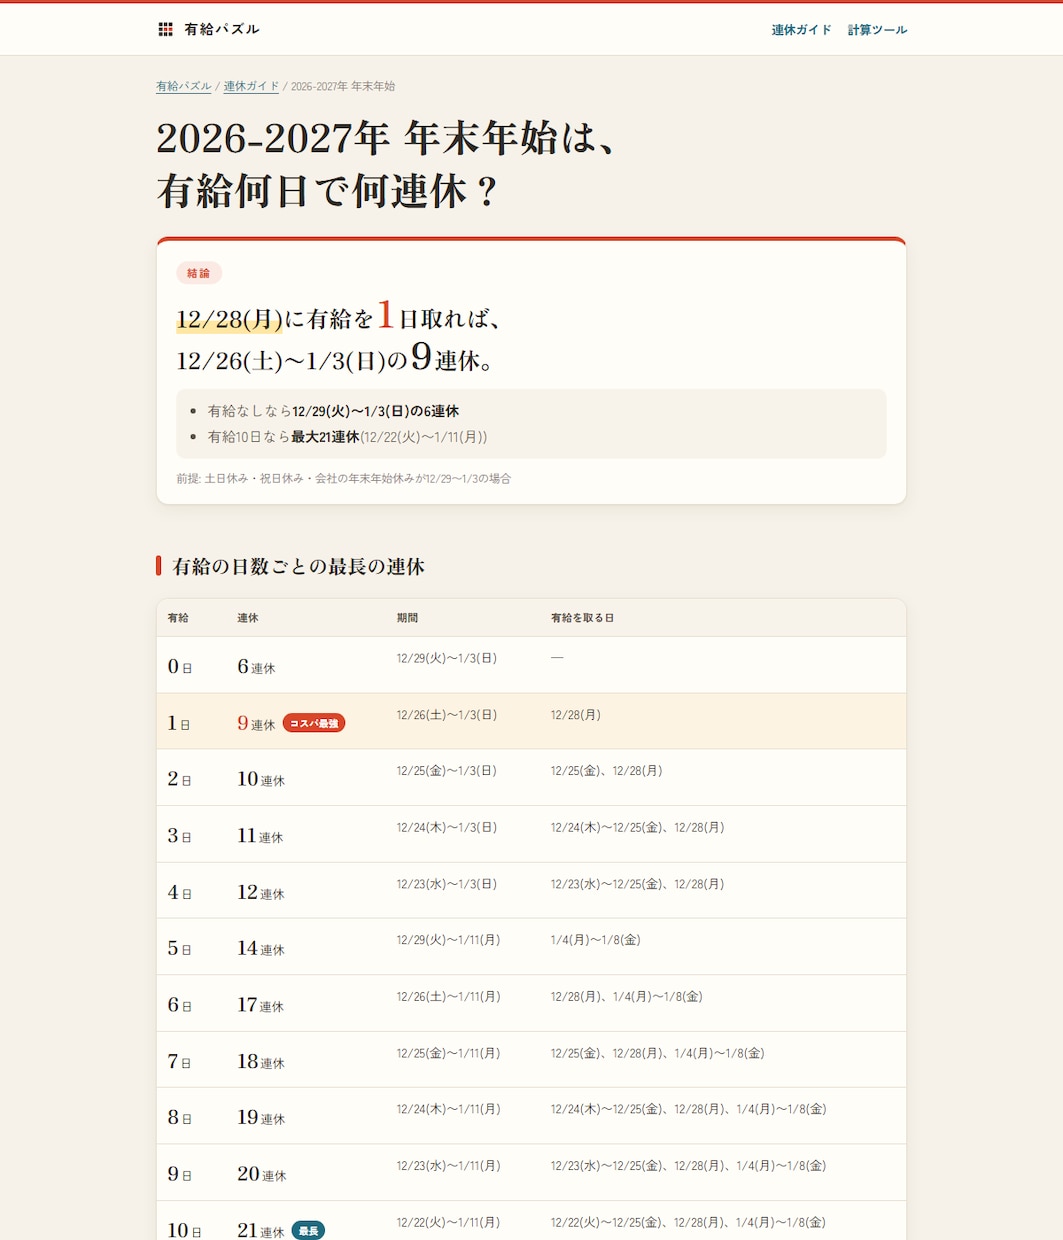Open 連休ガイド in the top navigation
This screenshot has height=1240, width=1063.
[x=801, y=30]
